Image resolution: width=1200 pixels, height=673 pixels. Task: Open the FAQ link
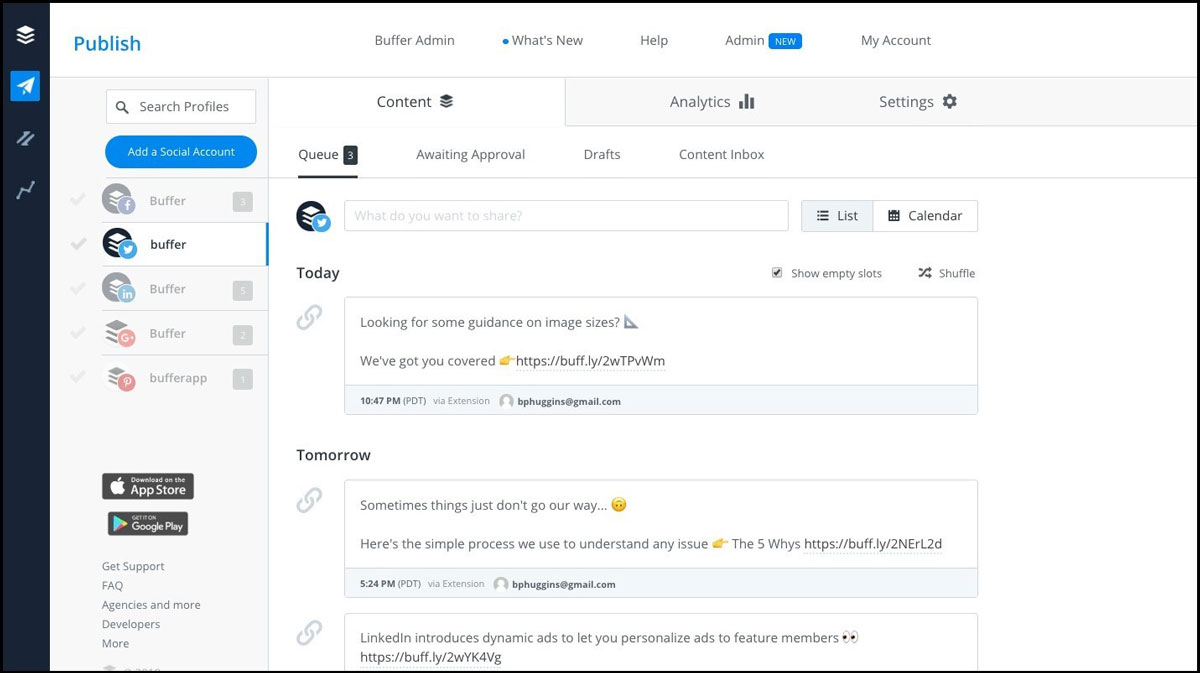[x=113, y=586]
